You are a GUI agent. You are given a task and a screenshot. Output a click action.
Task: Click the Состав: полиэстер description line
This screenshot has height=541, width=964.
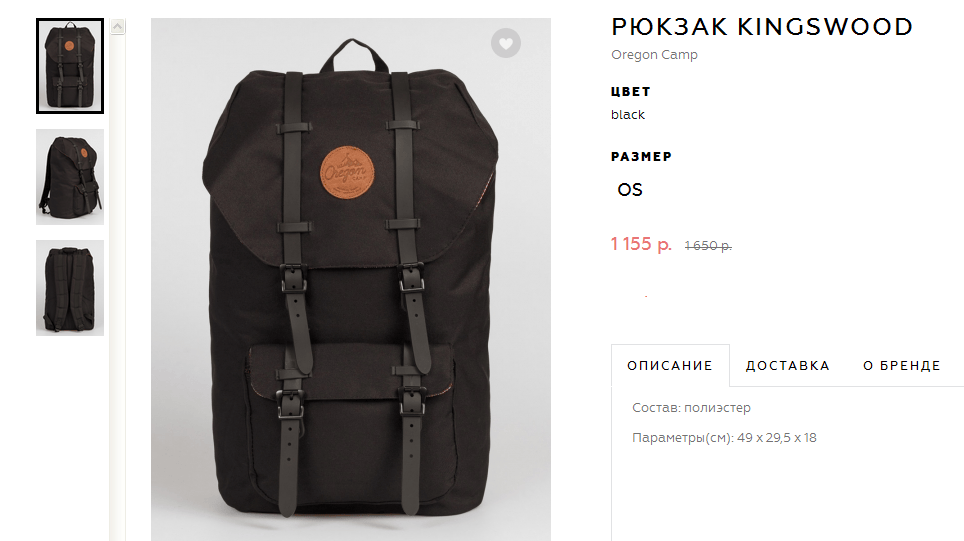(691, 408)
